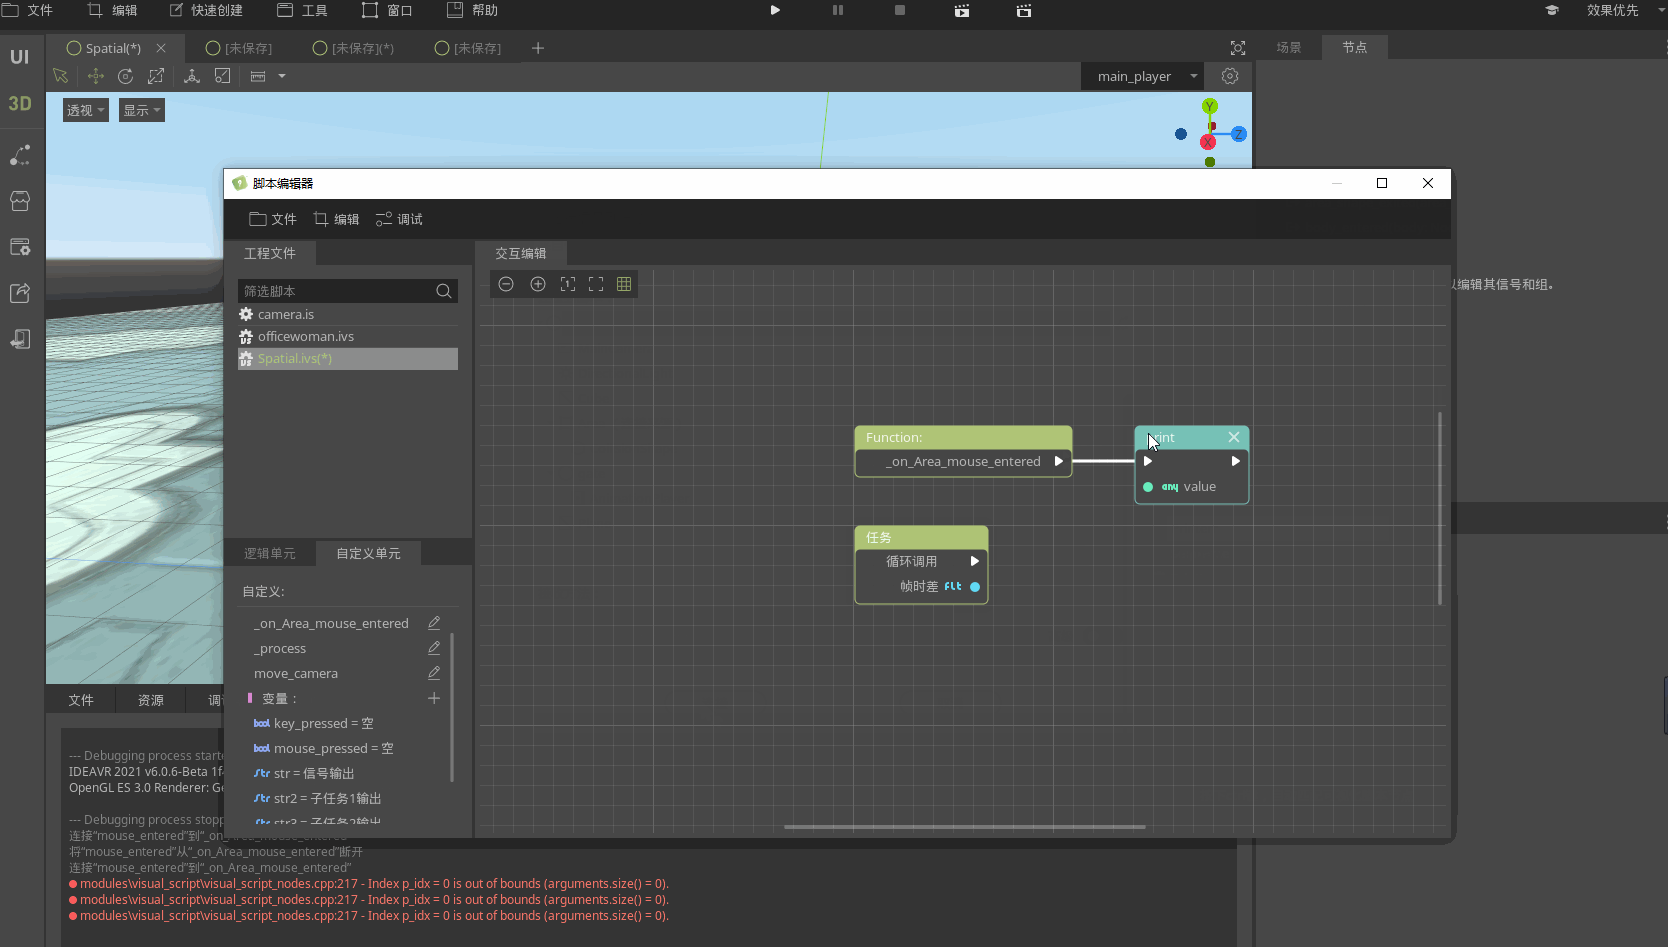Click the pause button in top bar

coord(838,10)
